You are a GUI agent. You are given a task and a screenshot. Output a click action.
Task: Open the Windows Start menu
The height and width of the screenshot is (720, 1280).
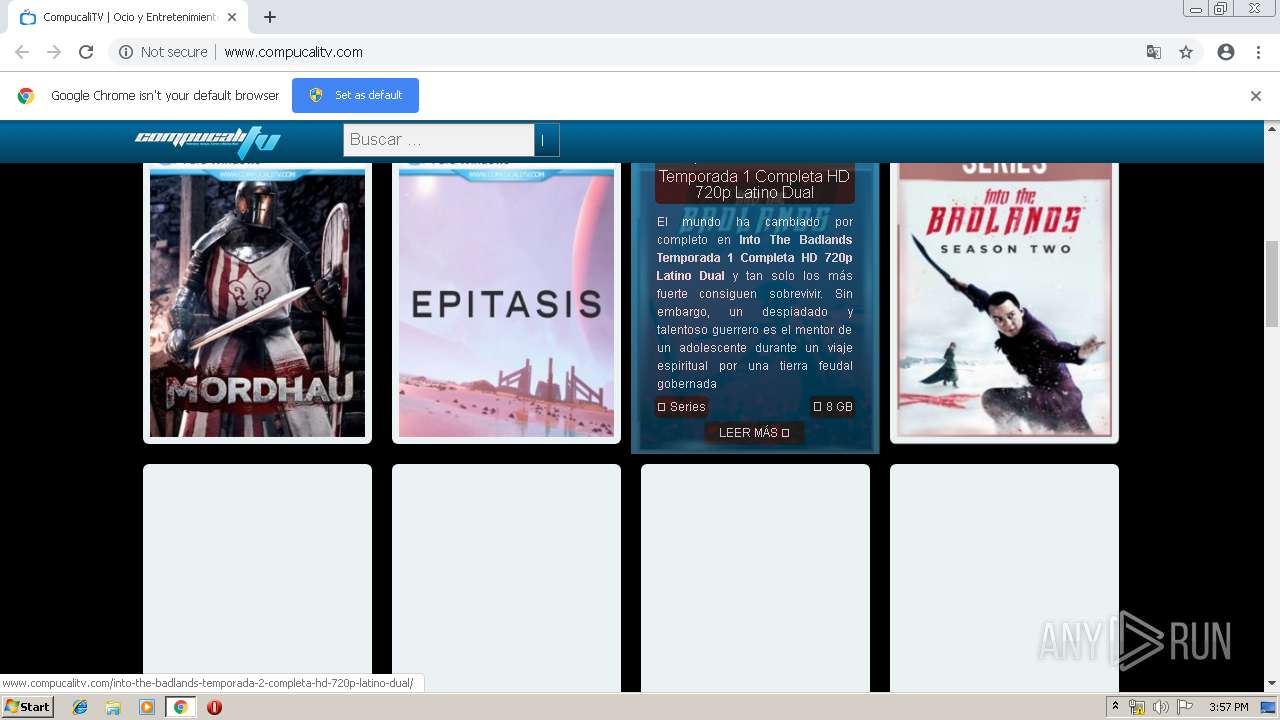(27, 707)
